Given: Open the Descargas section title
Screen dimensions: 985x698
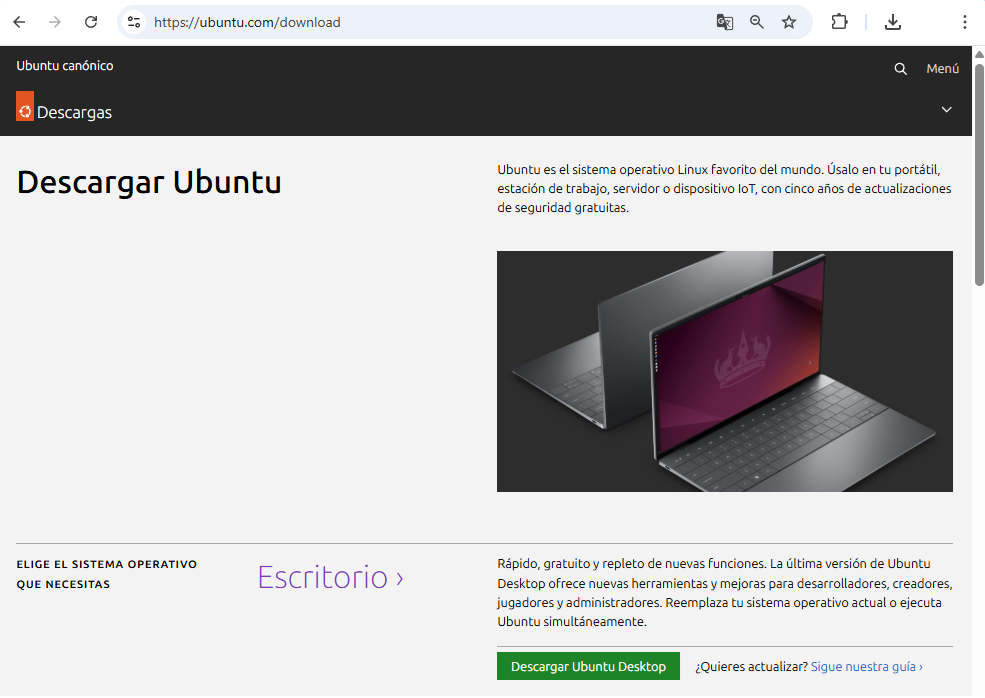Looking at the screenshot, I should click(x=74, y=113).
